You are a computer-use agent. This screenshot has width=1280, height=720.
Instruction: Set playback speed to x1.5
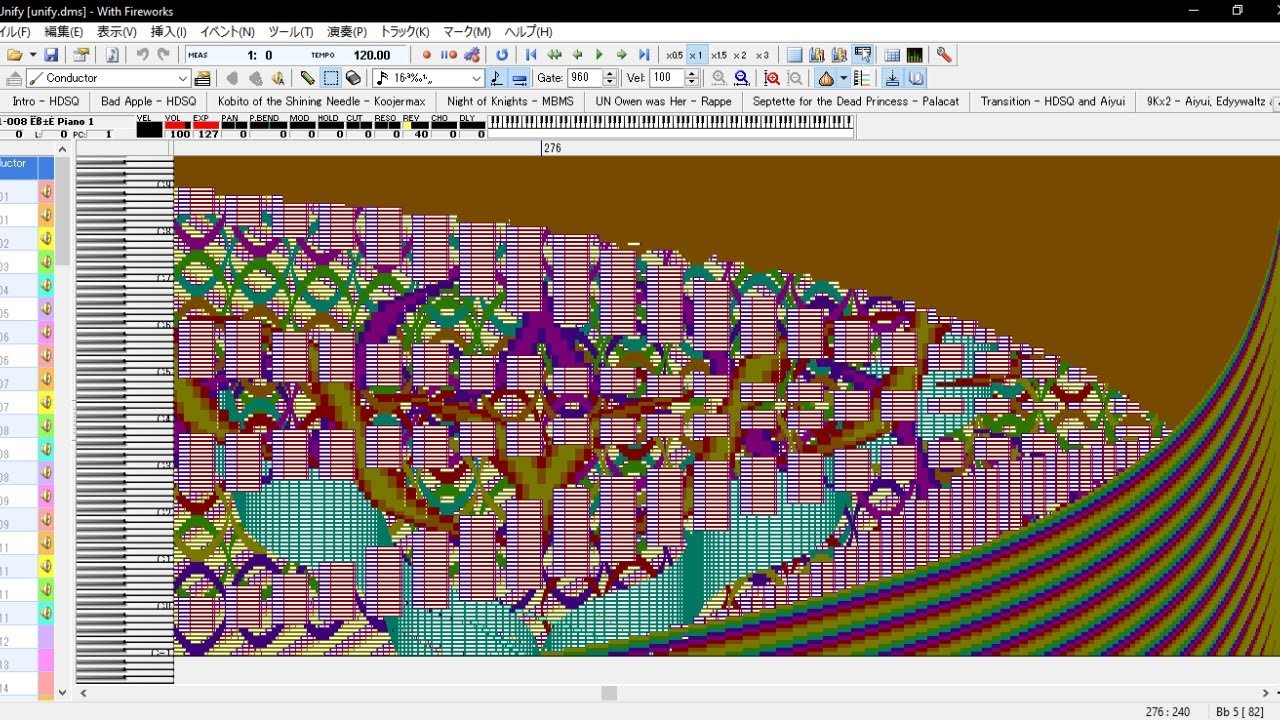coord(718,55)
